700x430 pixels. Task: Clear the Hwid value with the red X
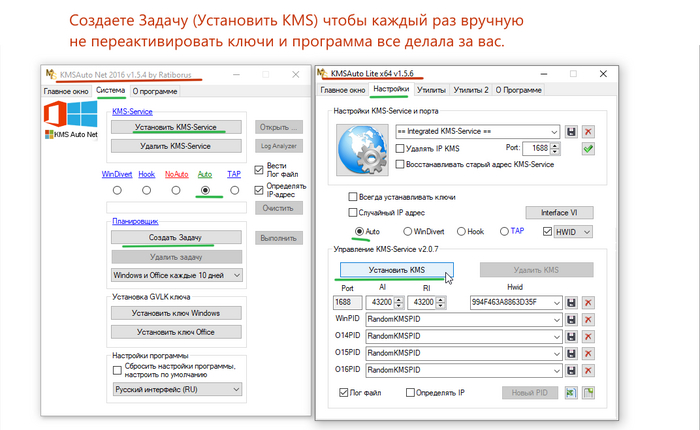click(x=588, y=302)
